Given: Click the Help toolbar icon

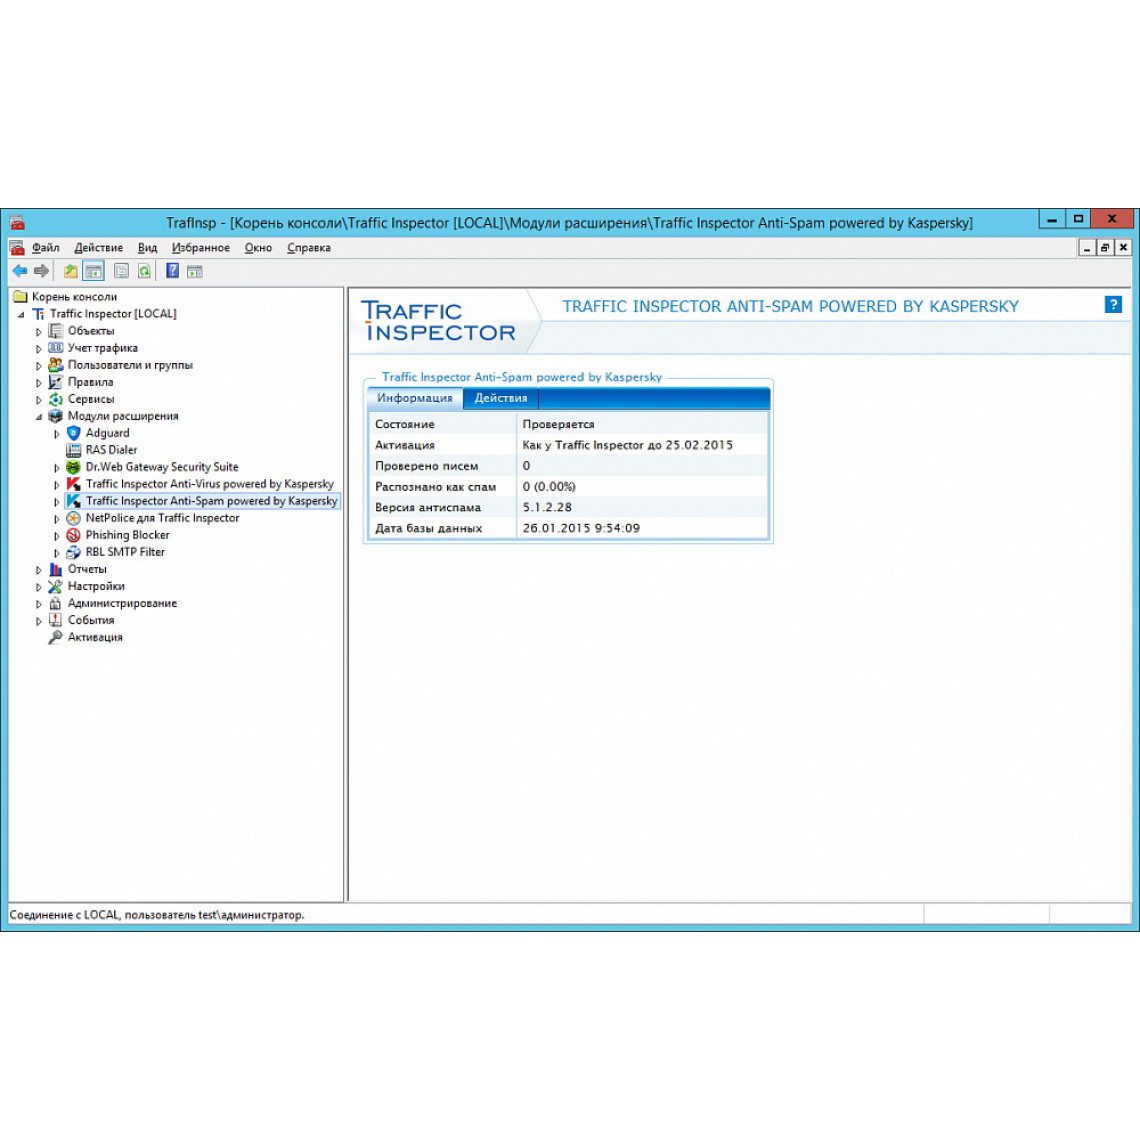Looking at the screenshot, I should (172, 271).
